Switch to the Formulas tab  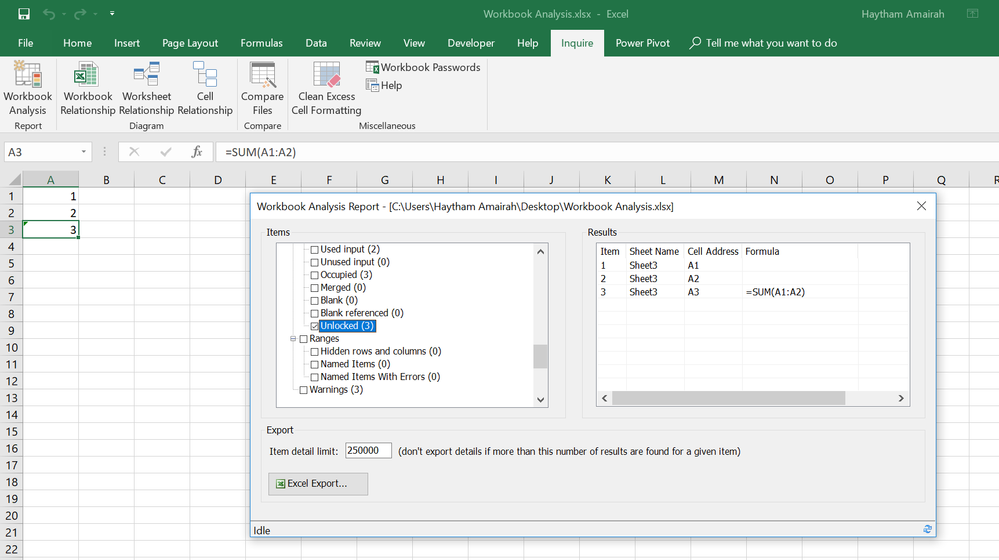[261, 43]
